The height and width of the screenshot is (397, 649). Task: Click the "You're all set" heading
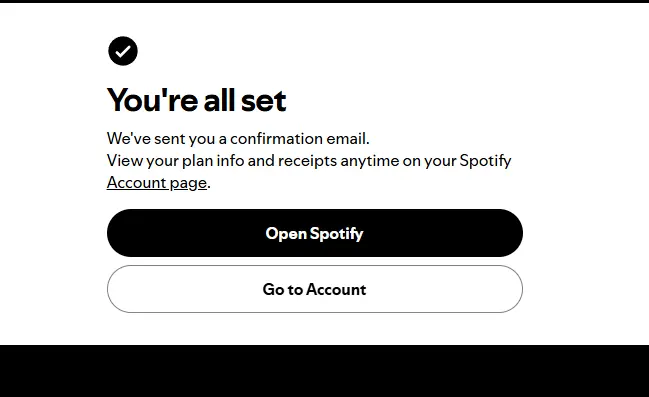pyautogui.click(x=196, y=100)
